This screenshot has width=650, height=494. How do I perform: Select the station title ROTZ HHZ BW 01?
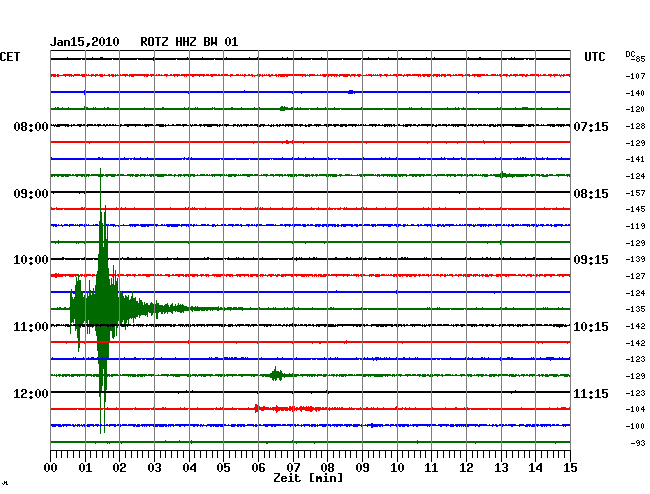(x=189, y=42)
